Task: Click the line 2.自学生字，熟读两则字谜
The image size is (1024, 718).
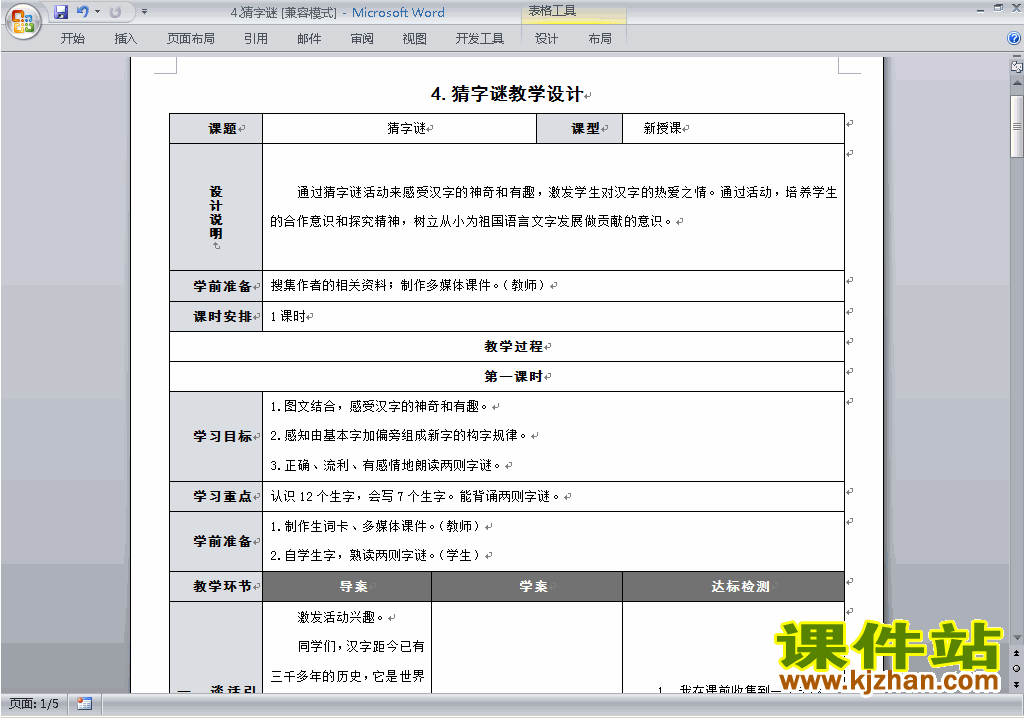Action: (376, 555)
